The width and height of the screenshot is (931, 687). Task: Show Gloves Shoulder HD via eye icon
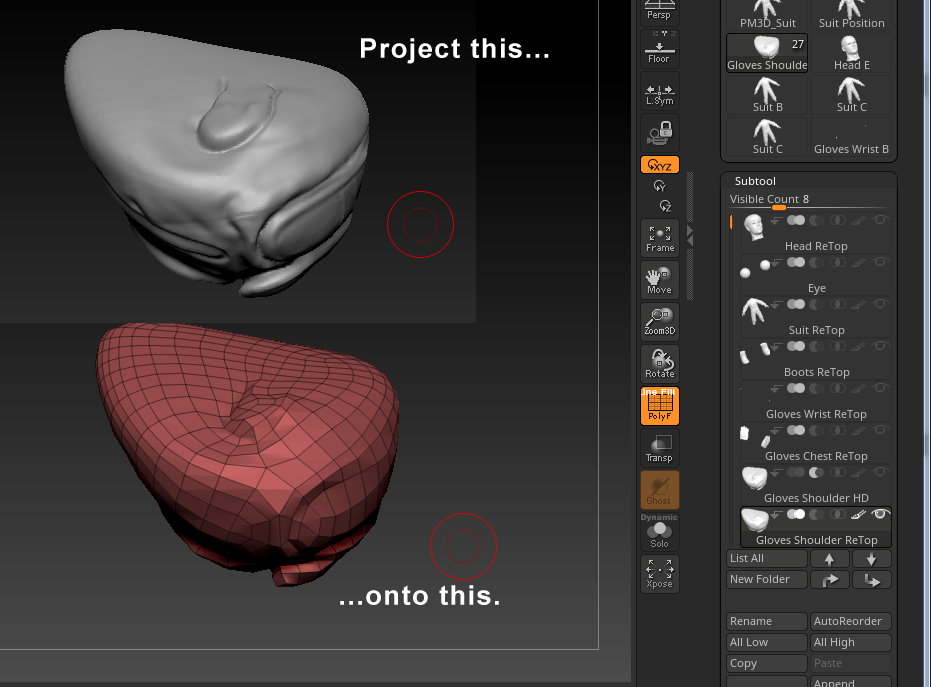pos(880,472)
